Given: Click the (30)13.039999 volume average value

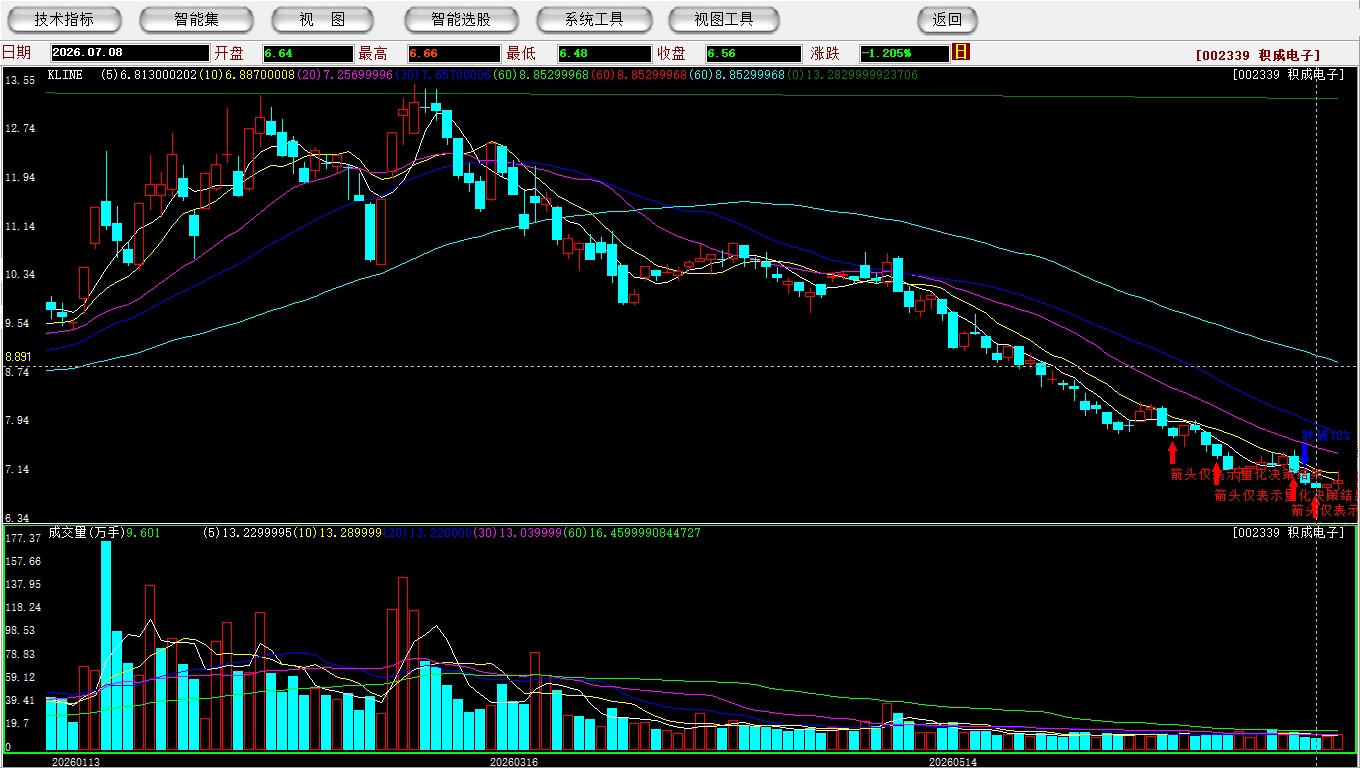Looking at the screenshot, I should [518, 533].
